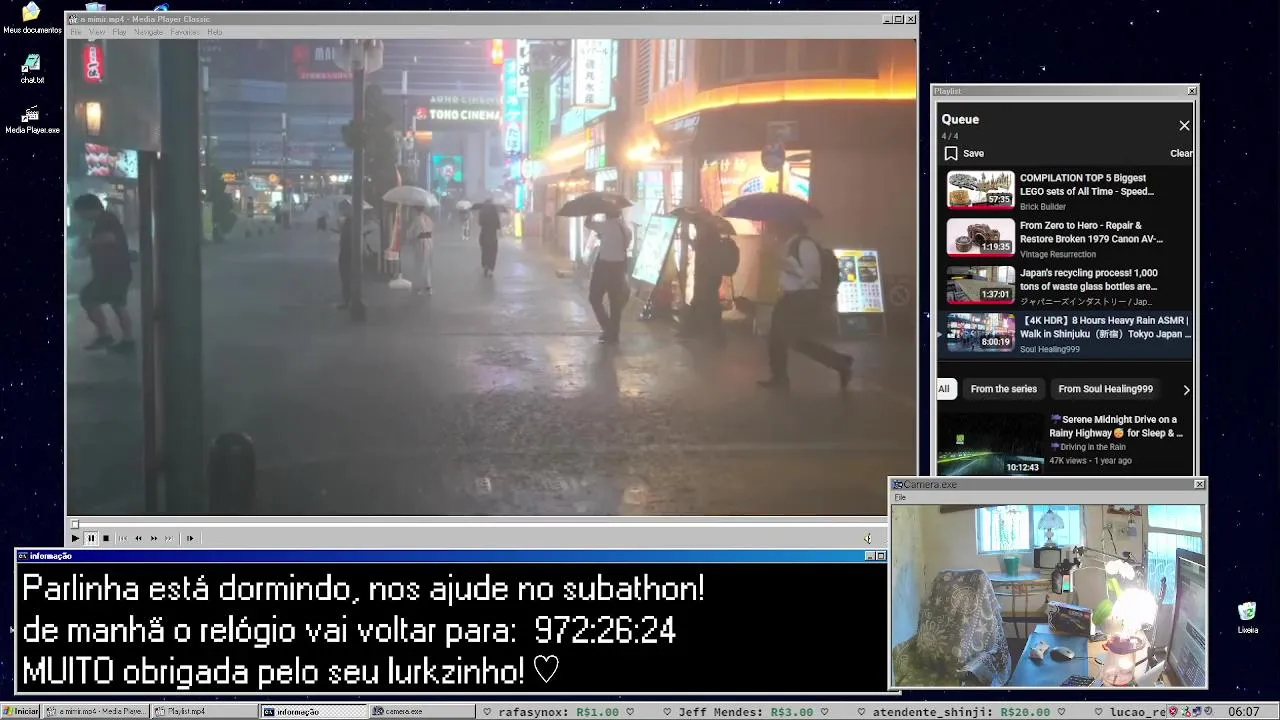Image resolution: width=1280 pixels, height=720 pixels.
Task: Close the Camera.exe window
Action: coord(1200,484)
